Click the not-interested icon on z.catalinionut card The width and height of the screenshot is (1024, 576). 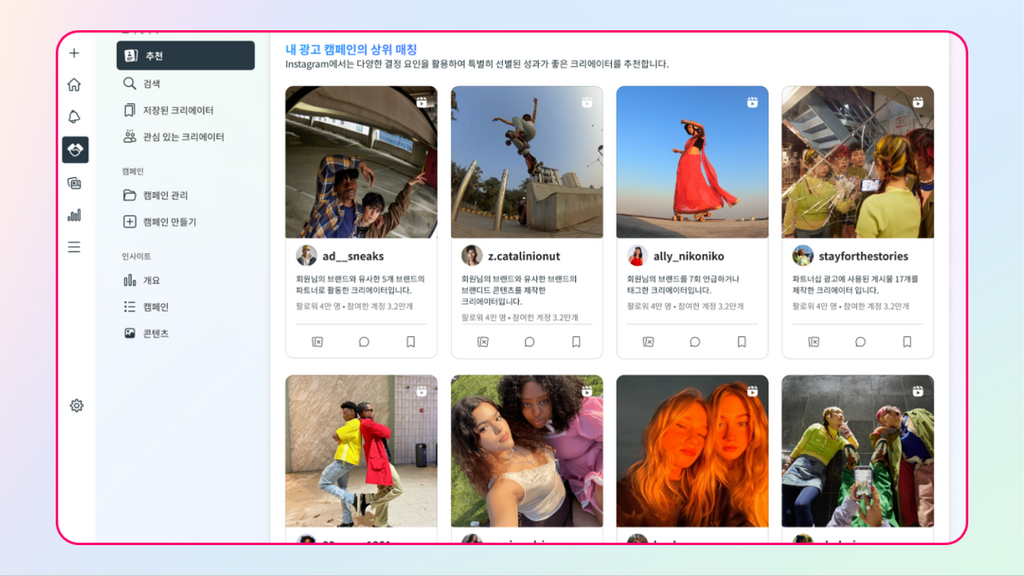[x=483, y=342]
